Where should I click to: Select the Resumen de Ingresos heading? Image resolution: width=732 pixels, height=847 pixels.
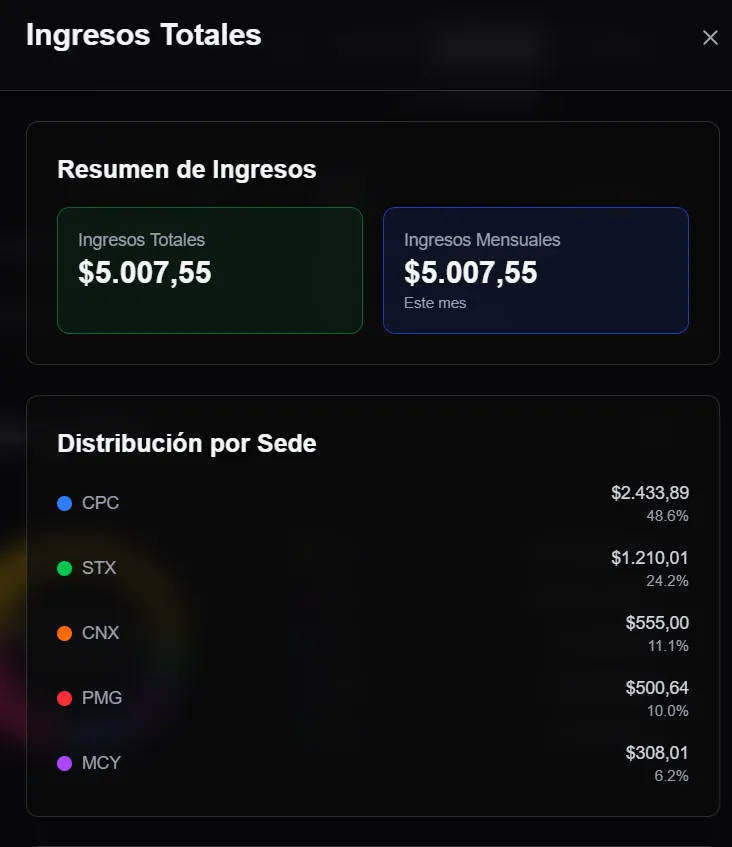click(x=186, y=169)
